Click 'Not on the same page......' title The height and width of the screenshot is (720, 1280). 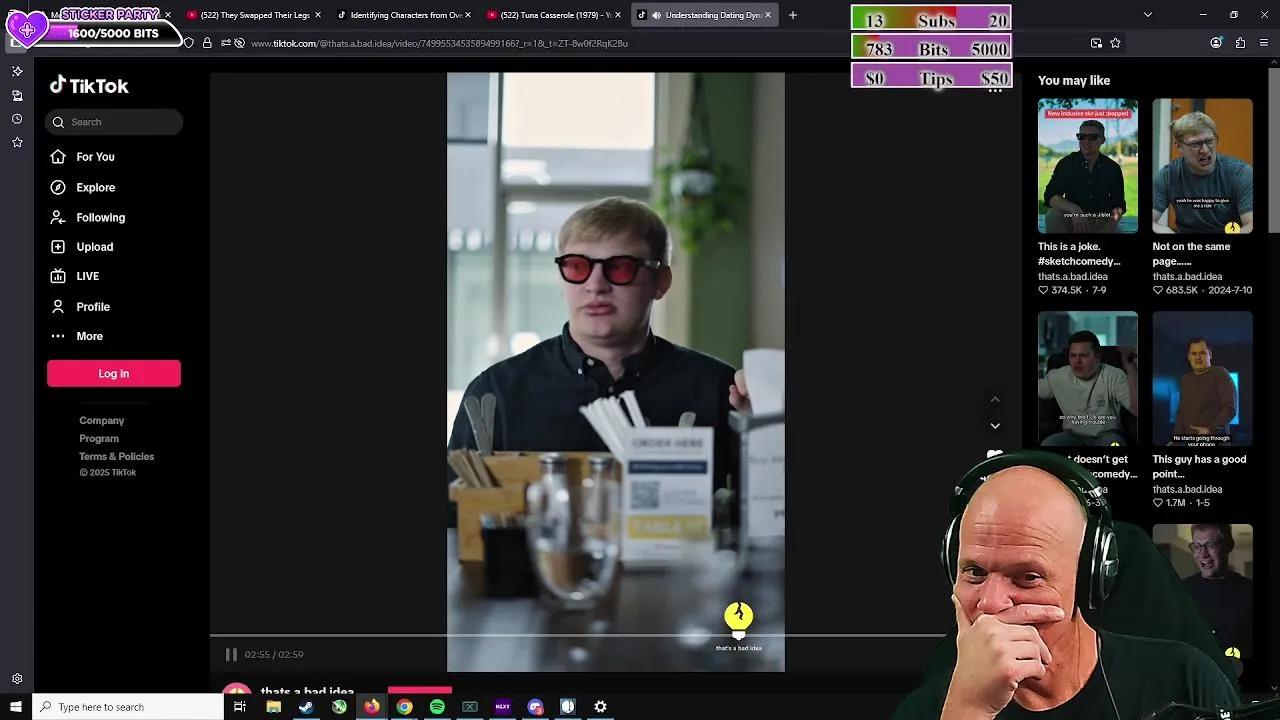(1191, 254)
